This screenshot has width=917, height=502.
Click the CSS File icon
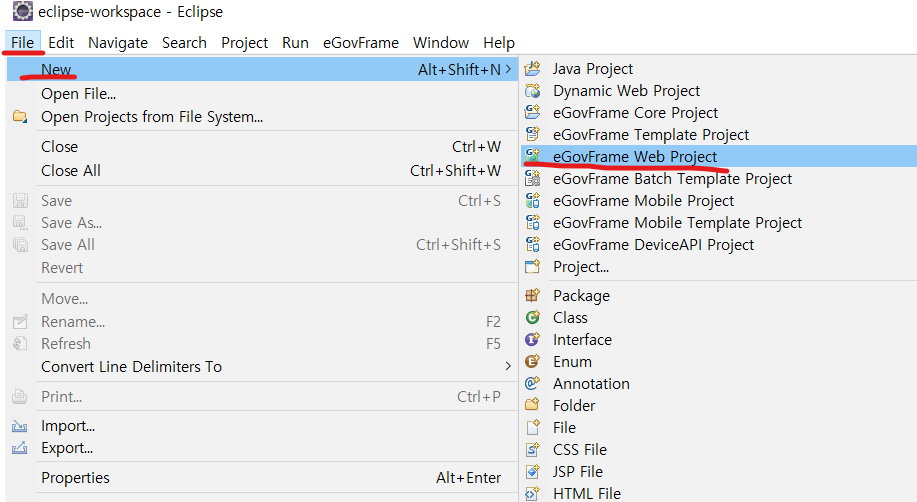tap(532, 449)
